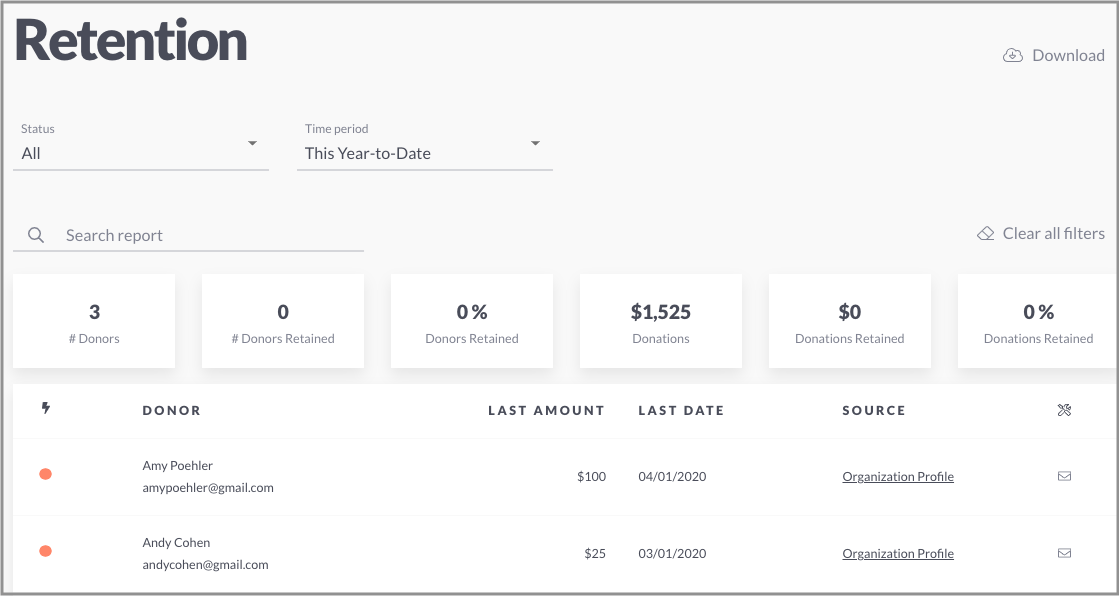Screen dimensions: 1119x596
Task: Click the Download button text
Action: coord(1068,56)
